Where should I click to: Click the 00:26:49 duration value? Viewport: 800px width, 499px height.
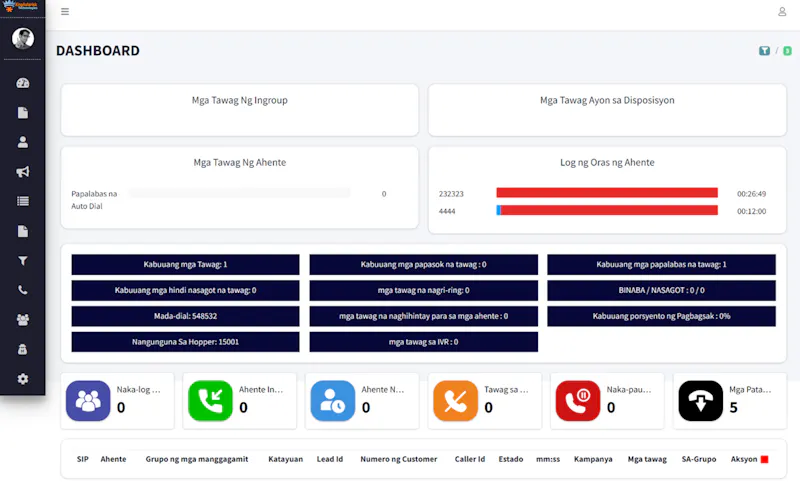[752, 194]
